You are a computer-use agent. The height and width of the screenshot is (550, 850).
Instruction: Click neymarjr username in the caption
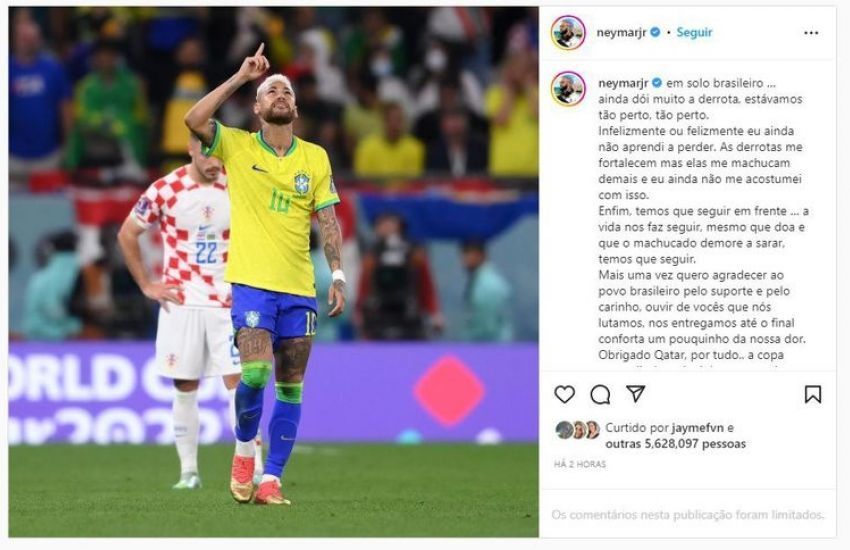tap(623, 83)
